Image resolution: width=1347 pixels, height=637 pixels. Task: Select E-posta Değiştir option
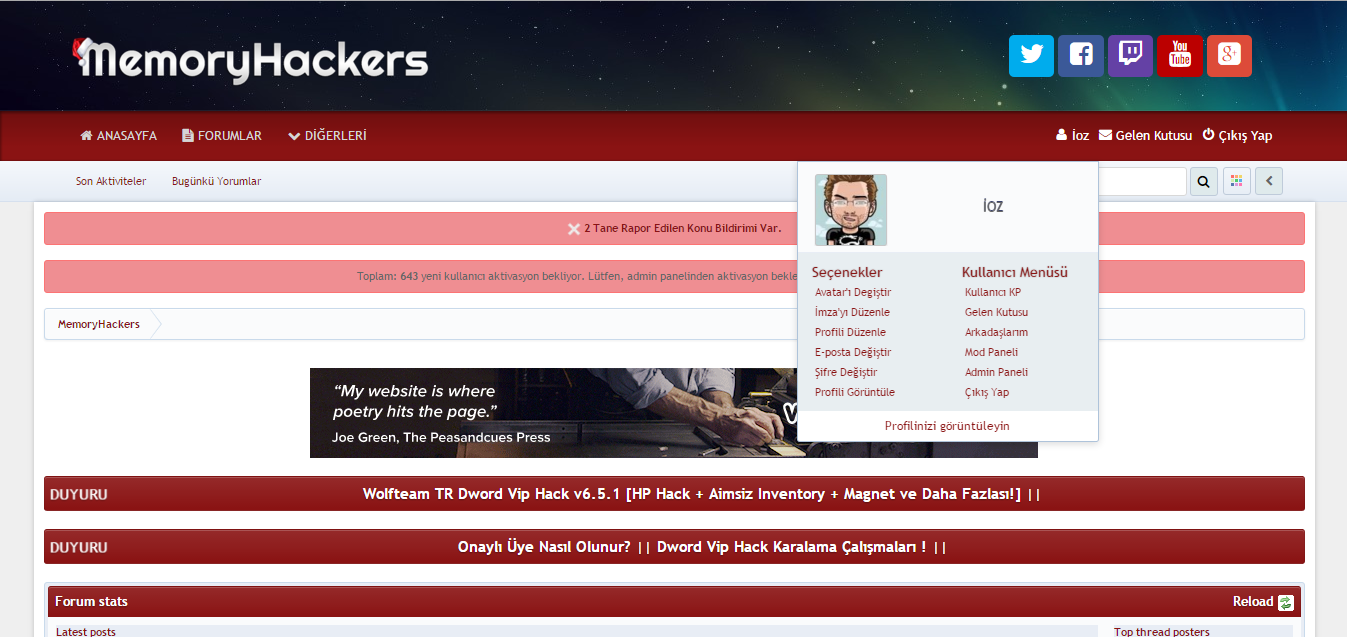[853, 353]
